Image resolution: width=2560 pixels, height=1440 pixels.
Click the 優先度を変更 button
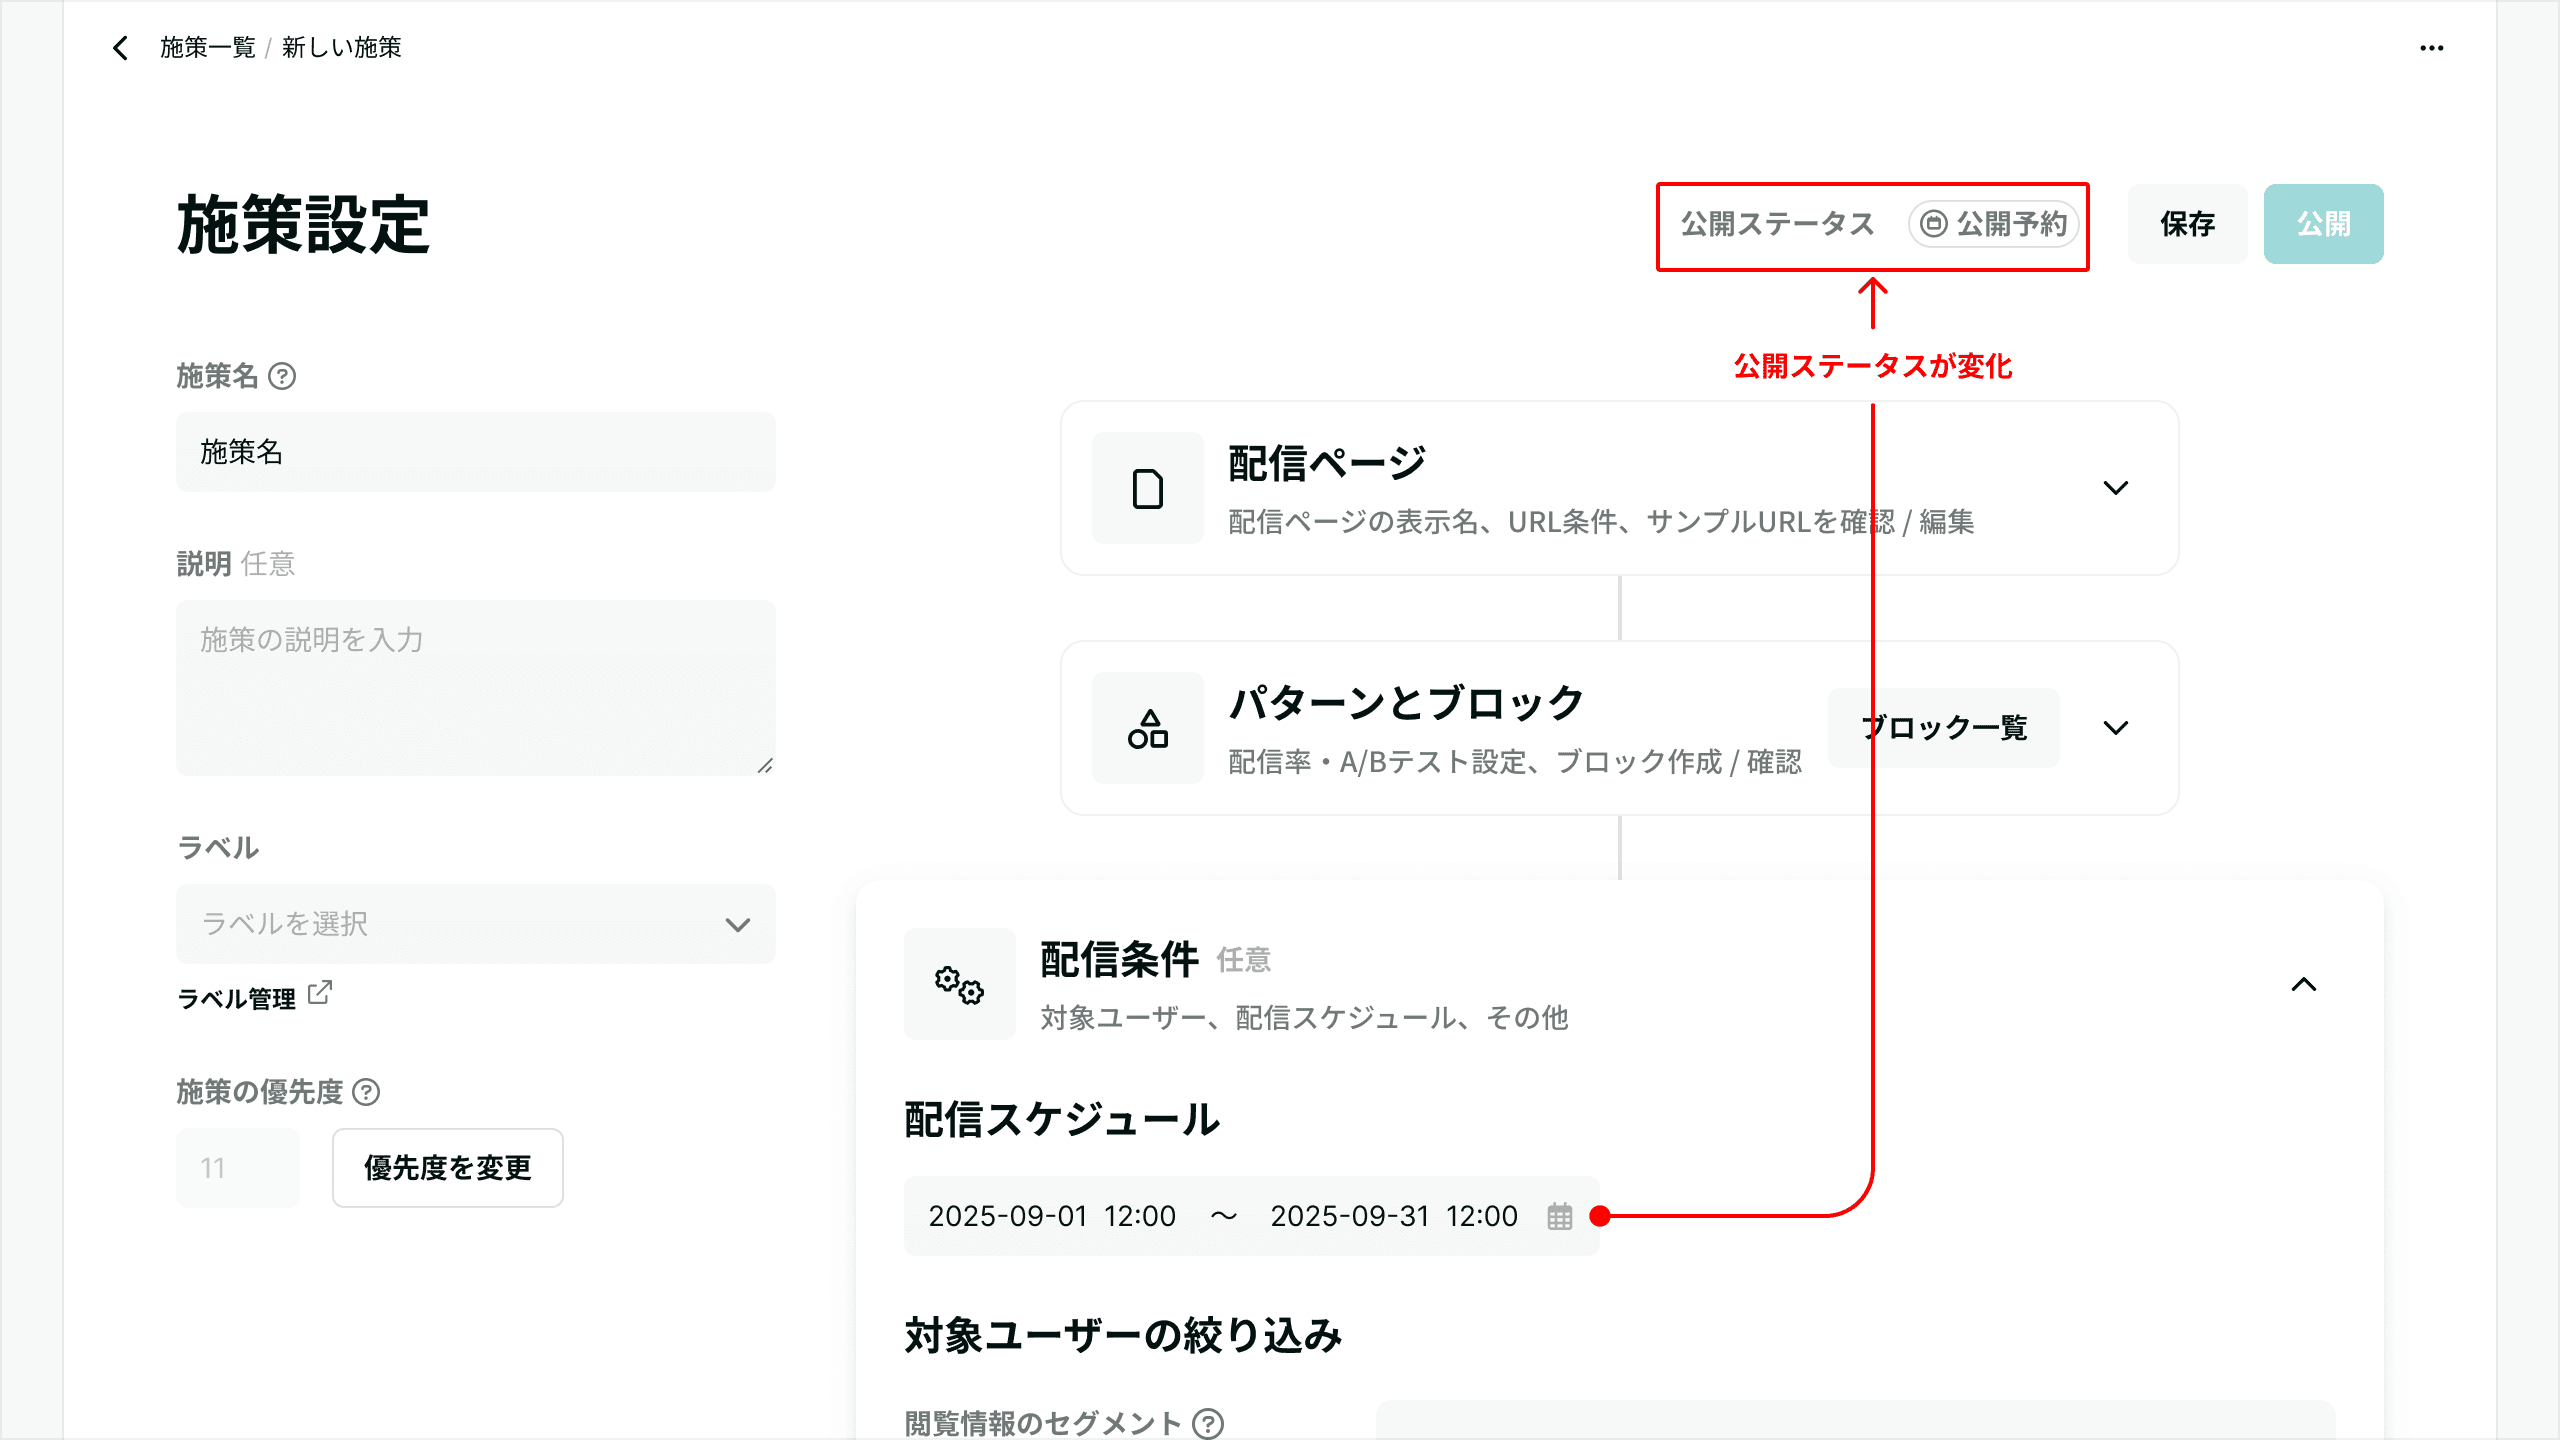coord(448,1168)
